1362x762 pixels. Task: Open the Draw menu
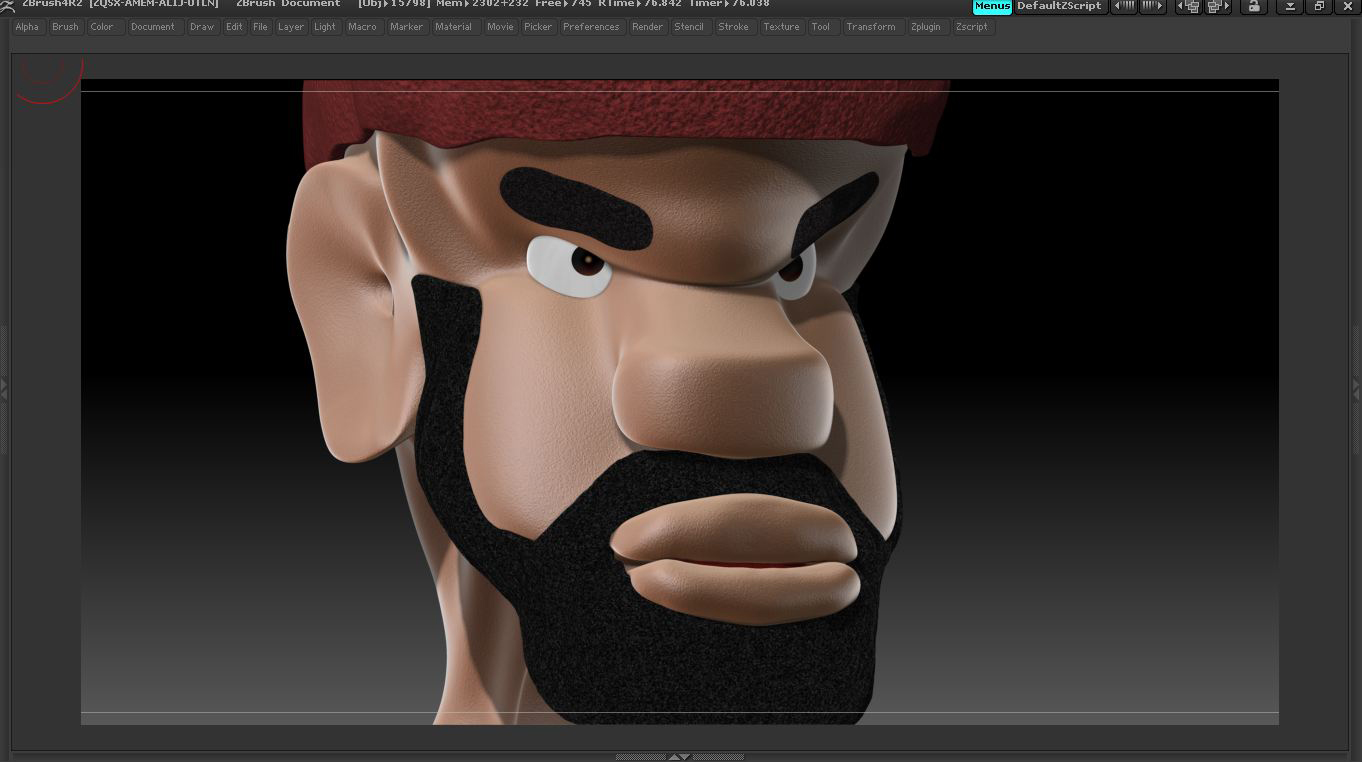pyautogui.click(x=202, y=27)
